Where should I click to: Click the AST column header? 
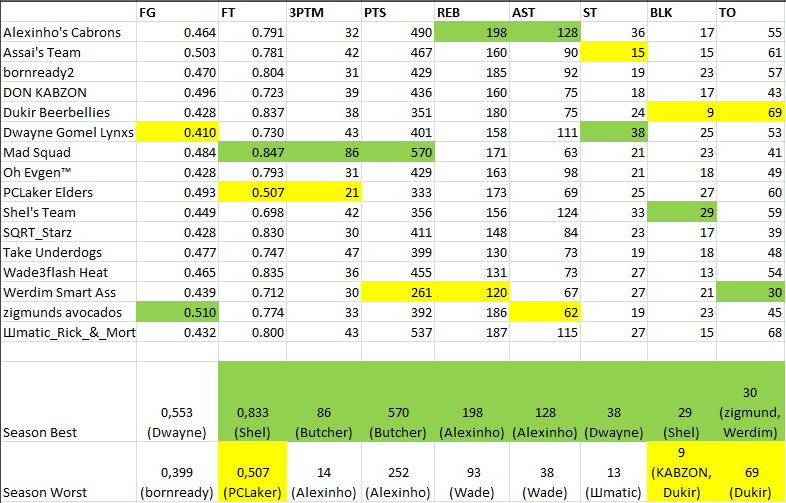coord(545,12)
